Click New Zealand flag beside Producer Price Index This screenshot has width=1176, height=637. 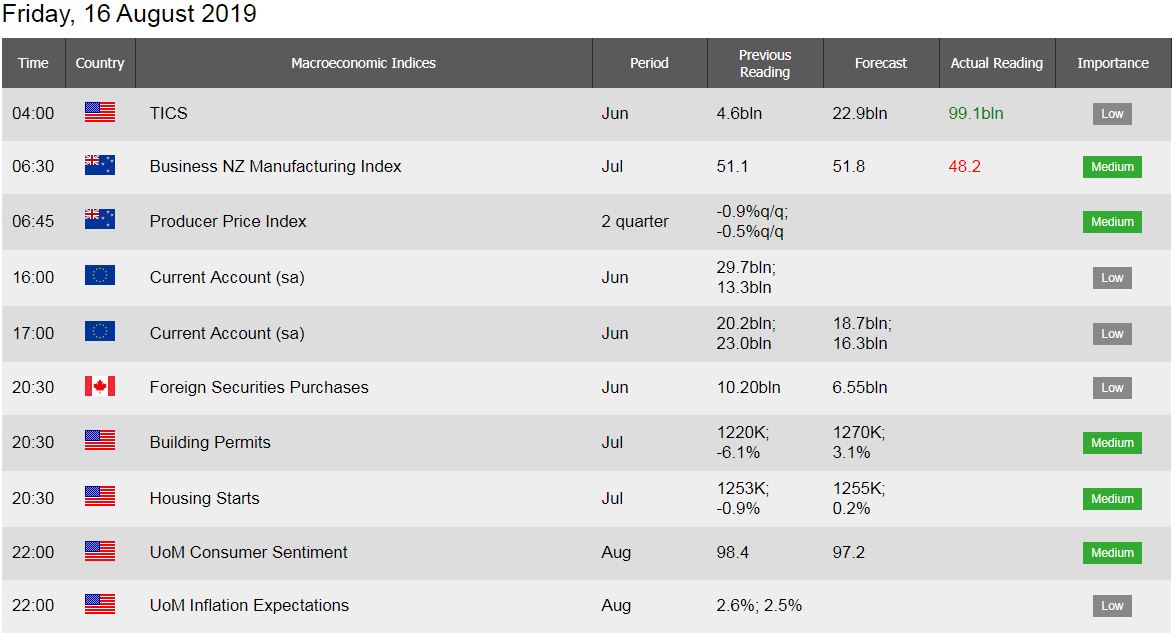click(100, 219)
